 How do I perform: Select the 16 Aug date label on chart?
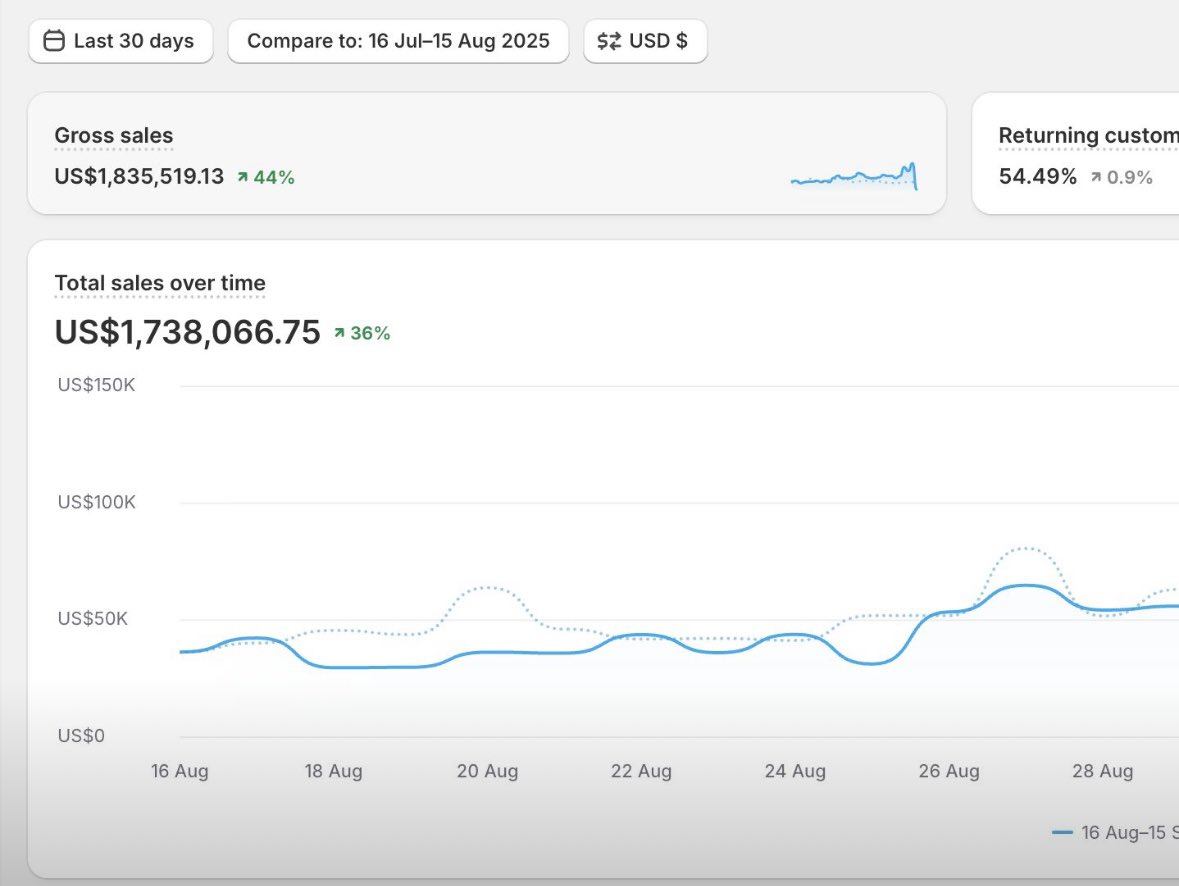pos(180,771)
